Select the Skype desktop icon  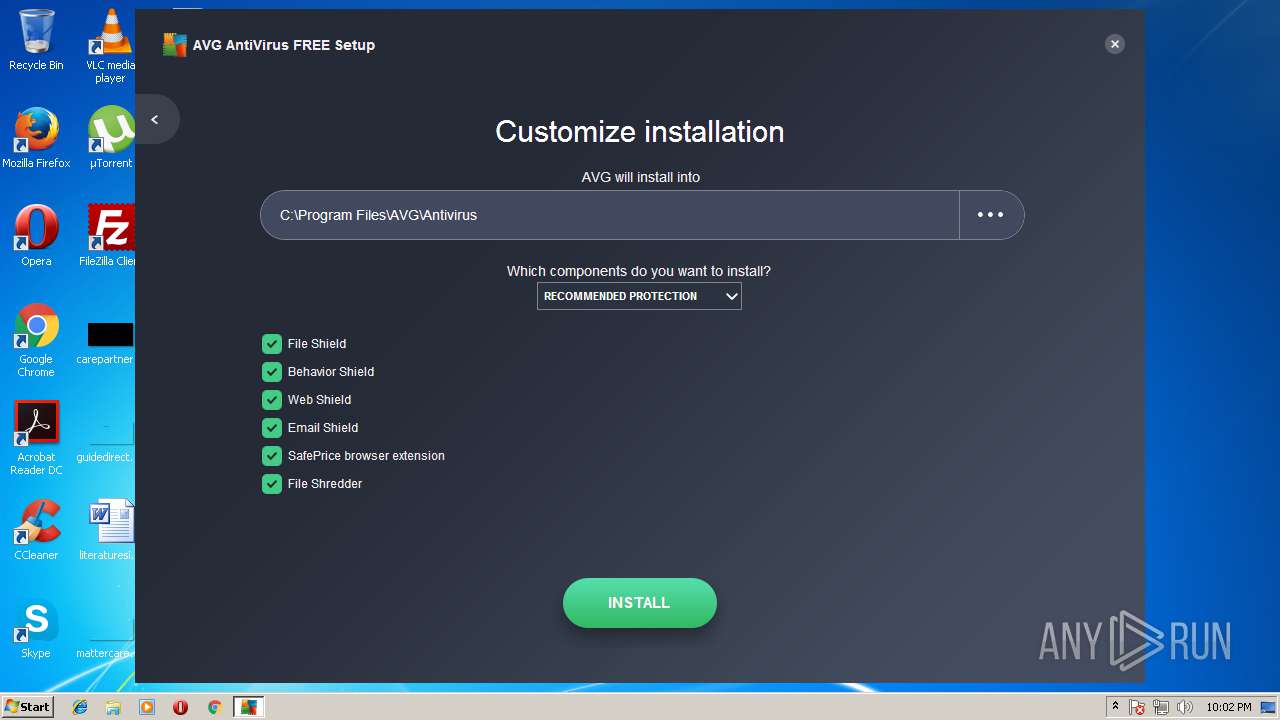(36, 628)
